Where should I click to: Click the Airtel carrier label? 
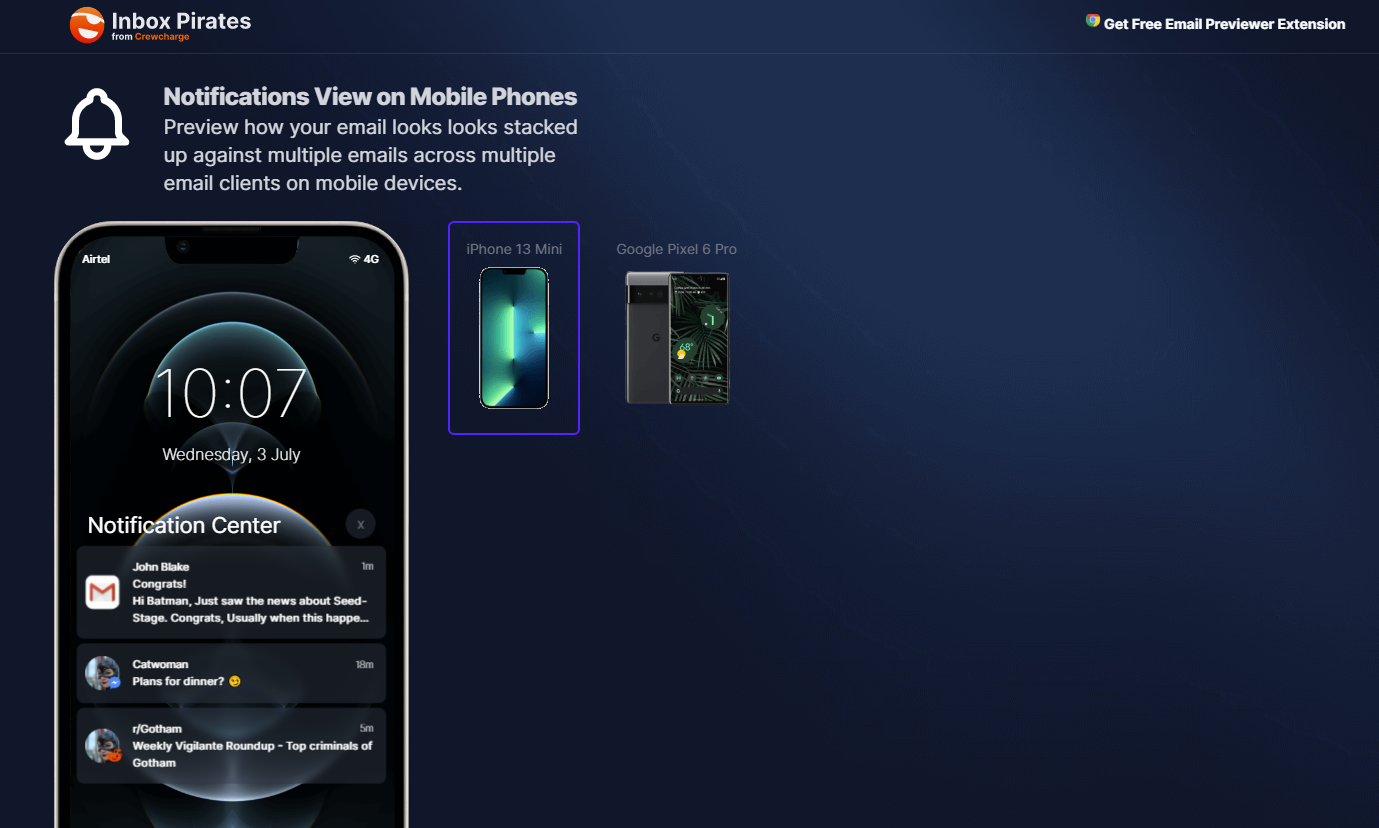coord(96,259)
